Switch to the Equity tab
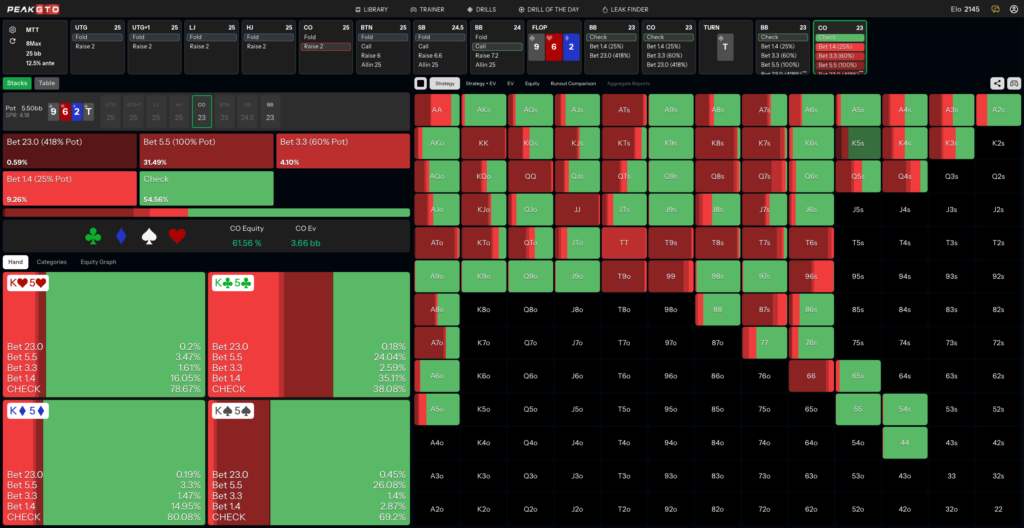The height and width of the screenshot is (528, 1024). (532, 84)
